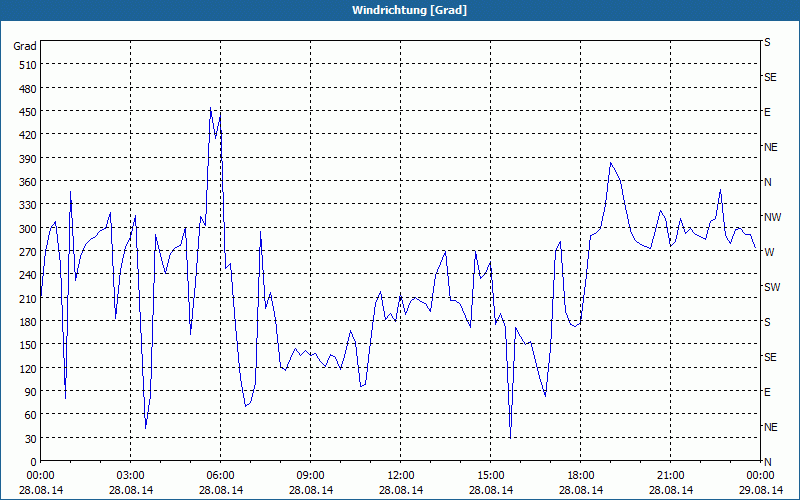The image size is (800, 500).
Task: Click the 28.08.14 date under 15:00
Action: (490, 491)
